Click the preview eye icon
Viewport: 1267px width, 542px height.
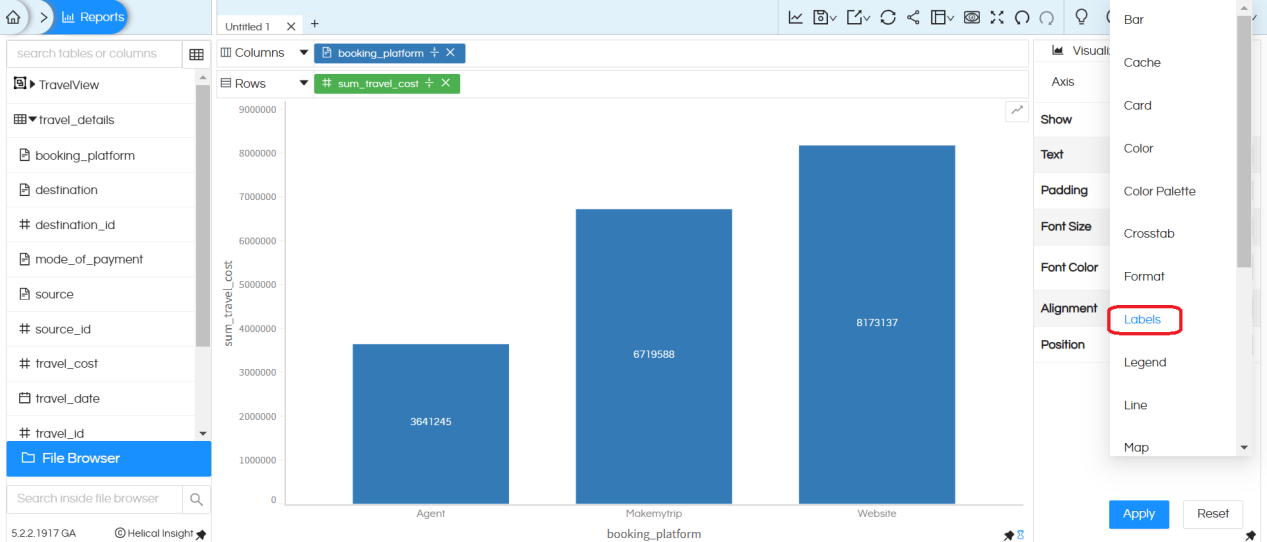click(972, 17)
